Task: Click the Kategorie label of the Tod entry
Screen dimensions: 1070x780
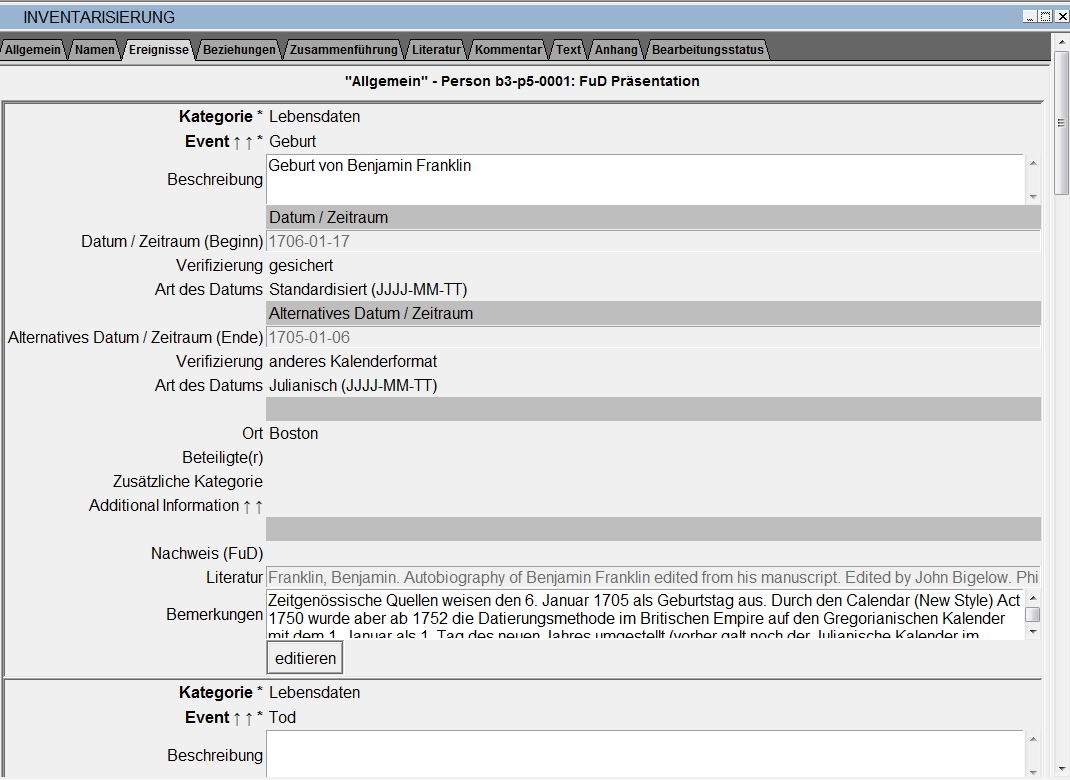Action: pyautogui.click(x=216, y=693)
